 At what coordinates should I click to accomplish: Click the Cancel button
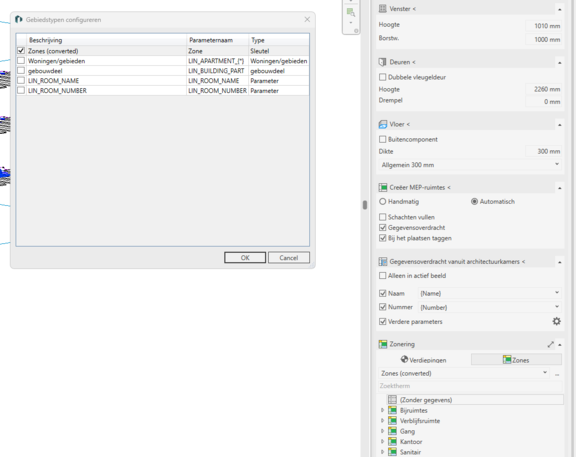point(289,258)
